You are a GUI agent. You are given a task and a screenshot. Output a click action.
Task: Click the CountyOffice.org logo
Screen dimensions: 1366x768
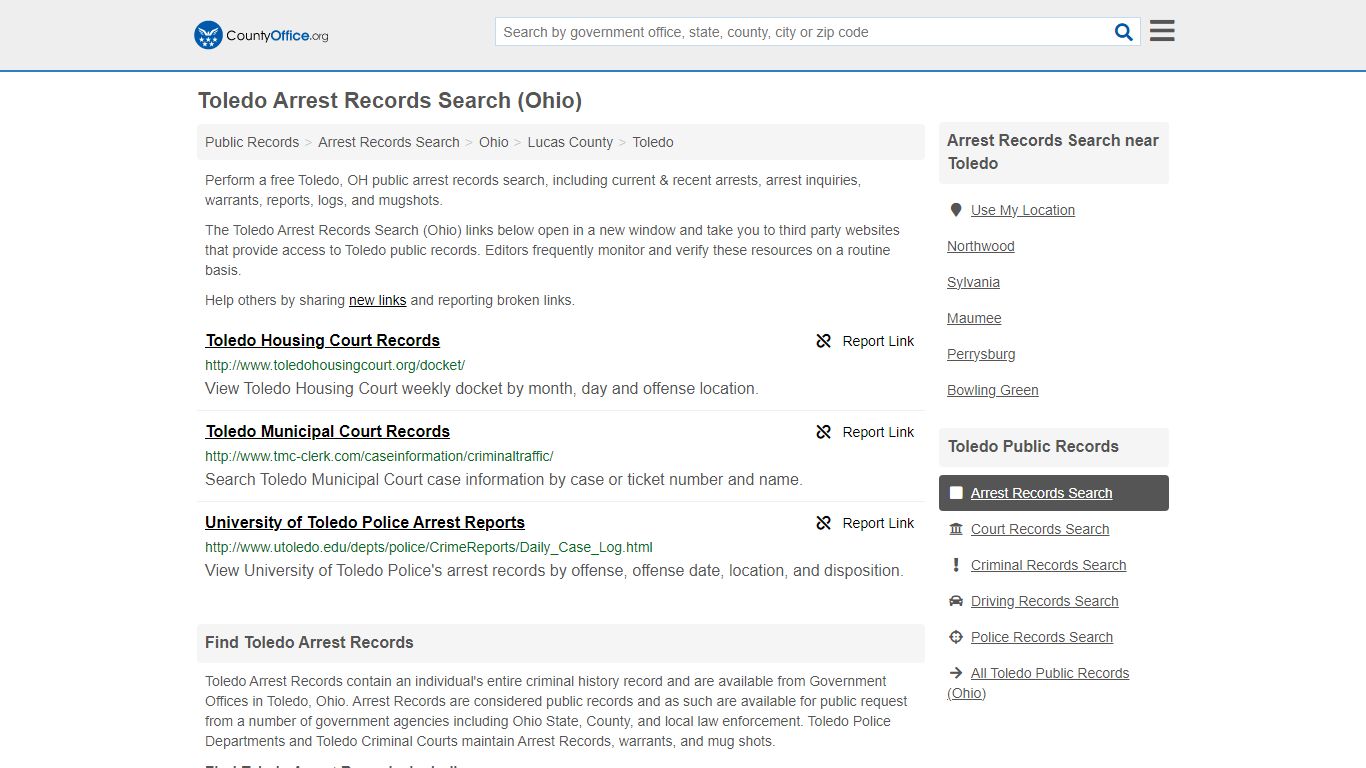coord(261,35)
